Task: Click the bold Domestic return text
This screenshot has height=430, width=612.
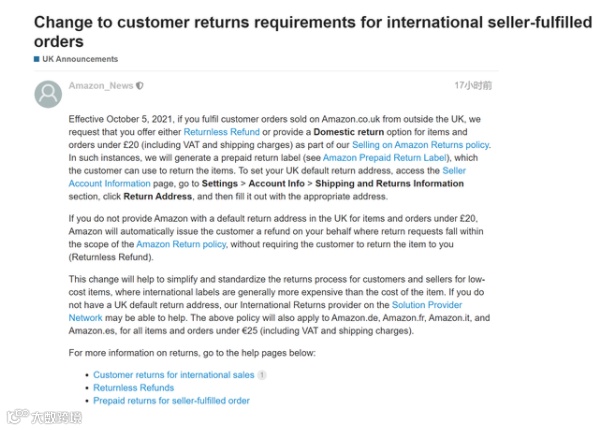Action: (x=349, y=132)
